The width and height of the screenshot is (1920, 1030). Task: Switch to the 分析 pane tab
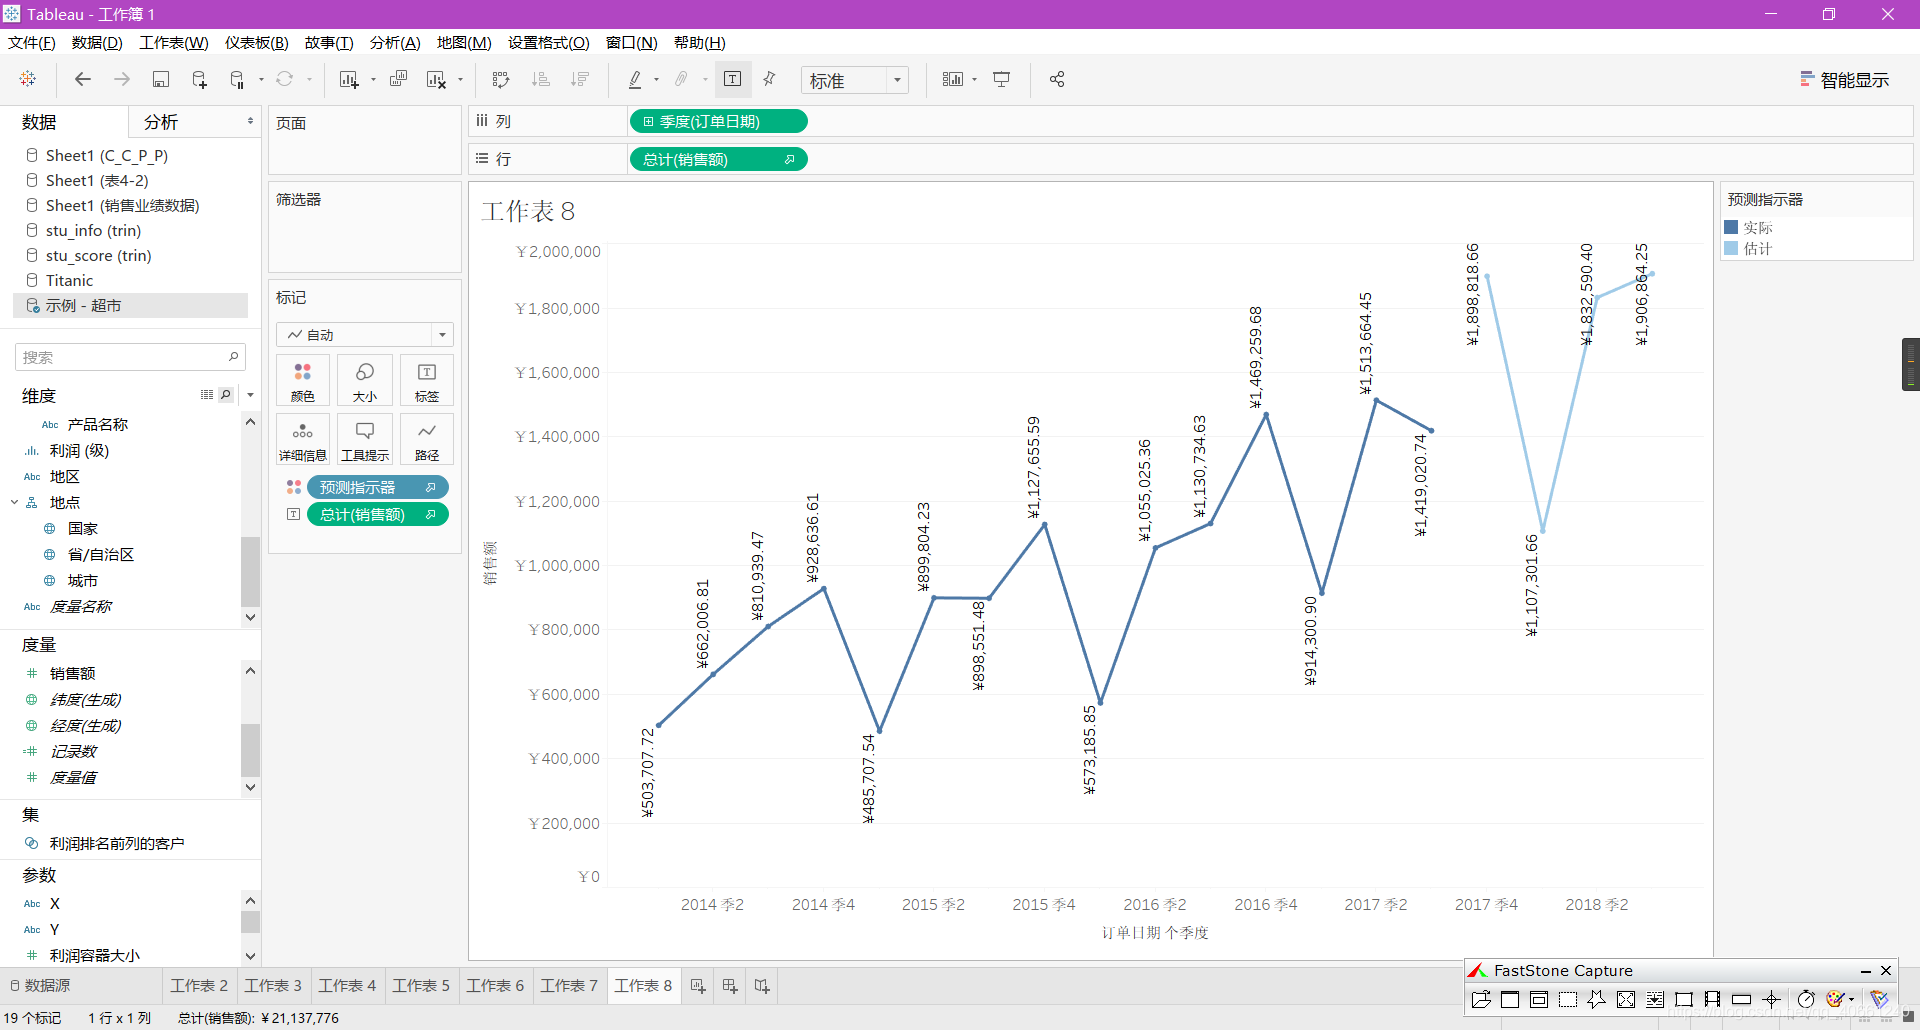161,121
